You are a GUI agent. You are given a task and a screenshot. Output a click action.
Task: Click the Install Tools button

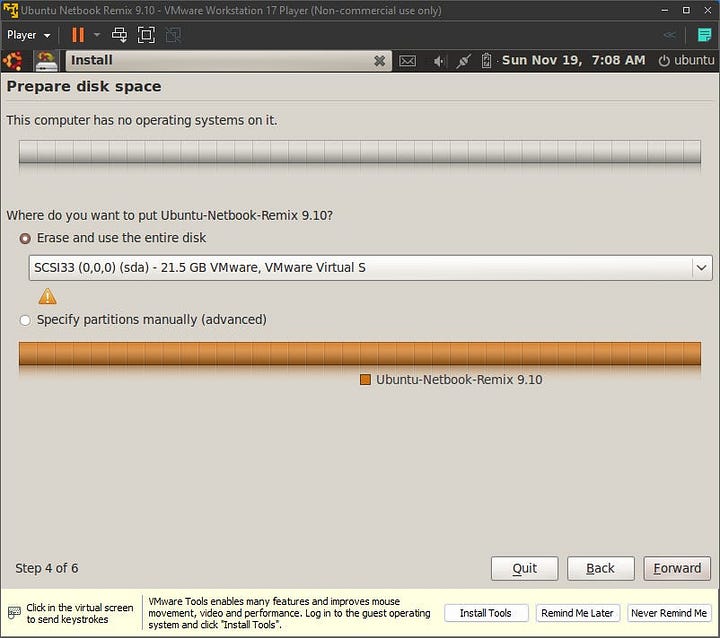point(486,613)
